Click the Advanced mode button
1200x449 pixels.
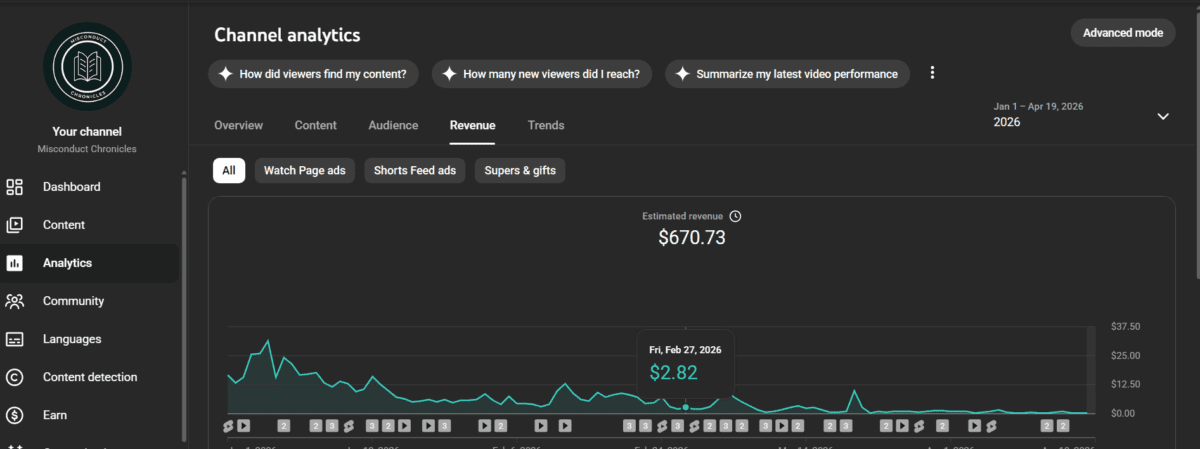click(x=1122, y=33)
